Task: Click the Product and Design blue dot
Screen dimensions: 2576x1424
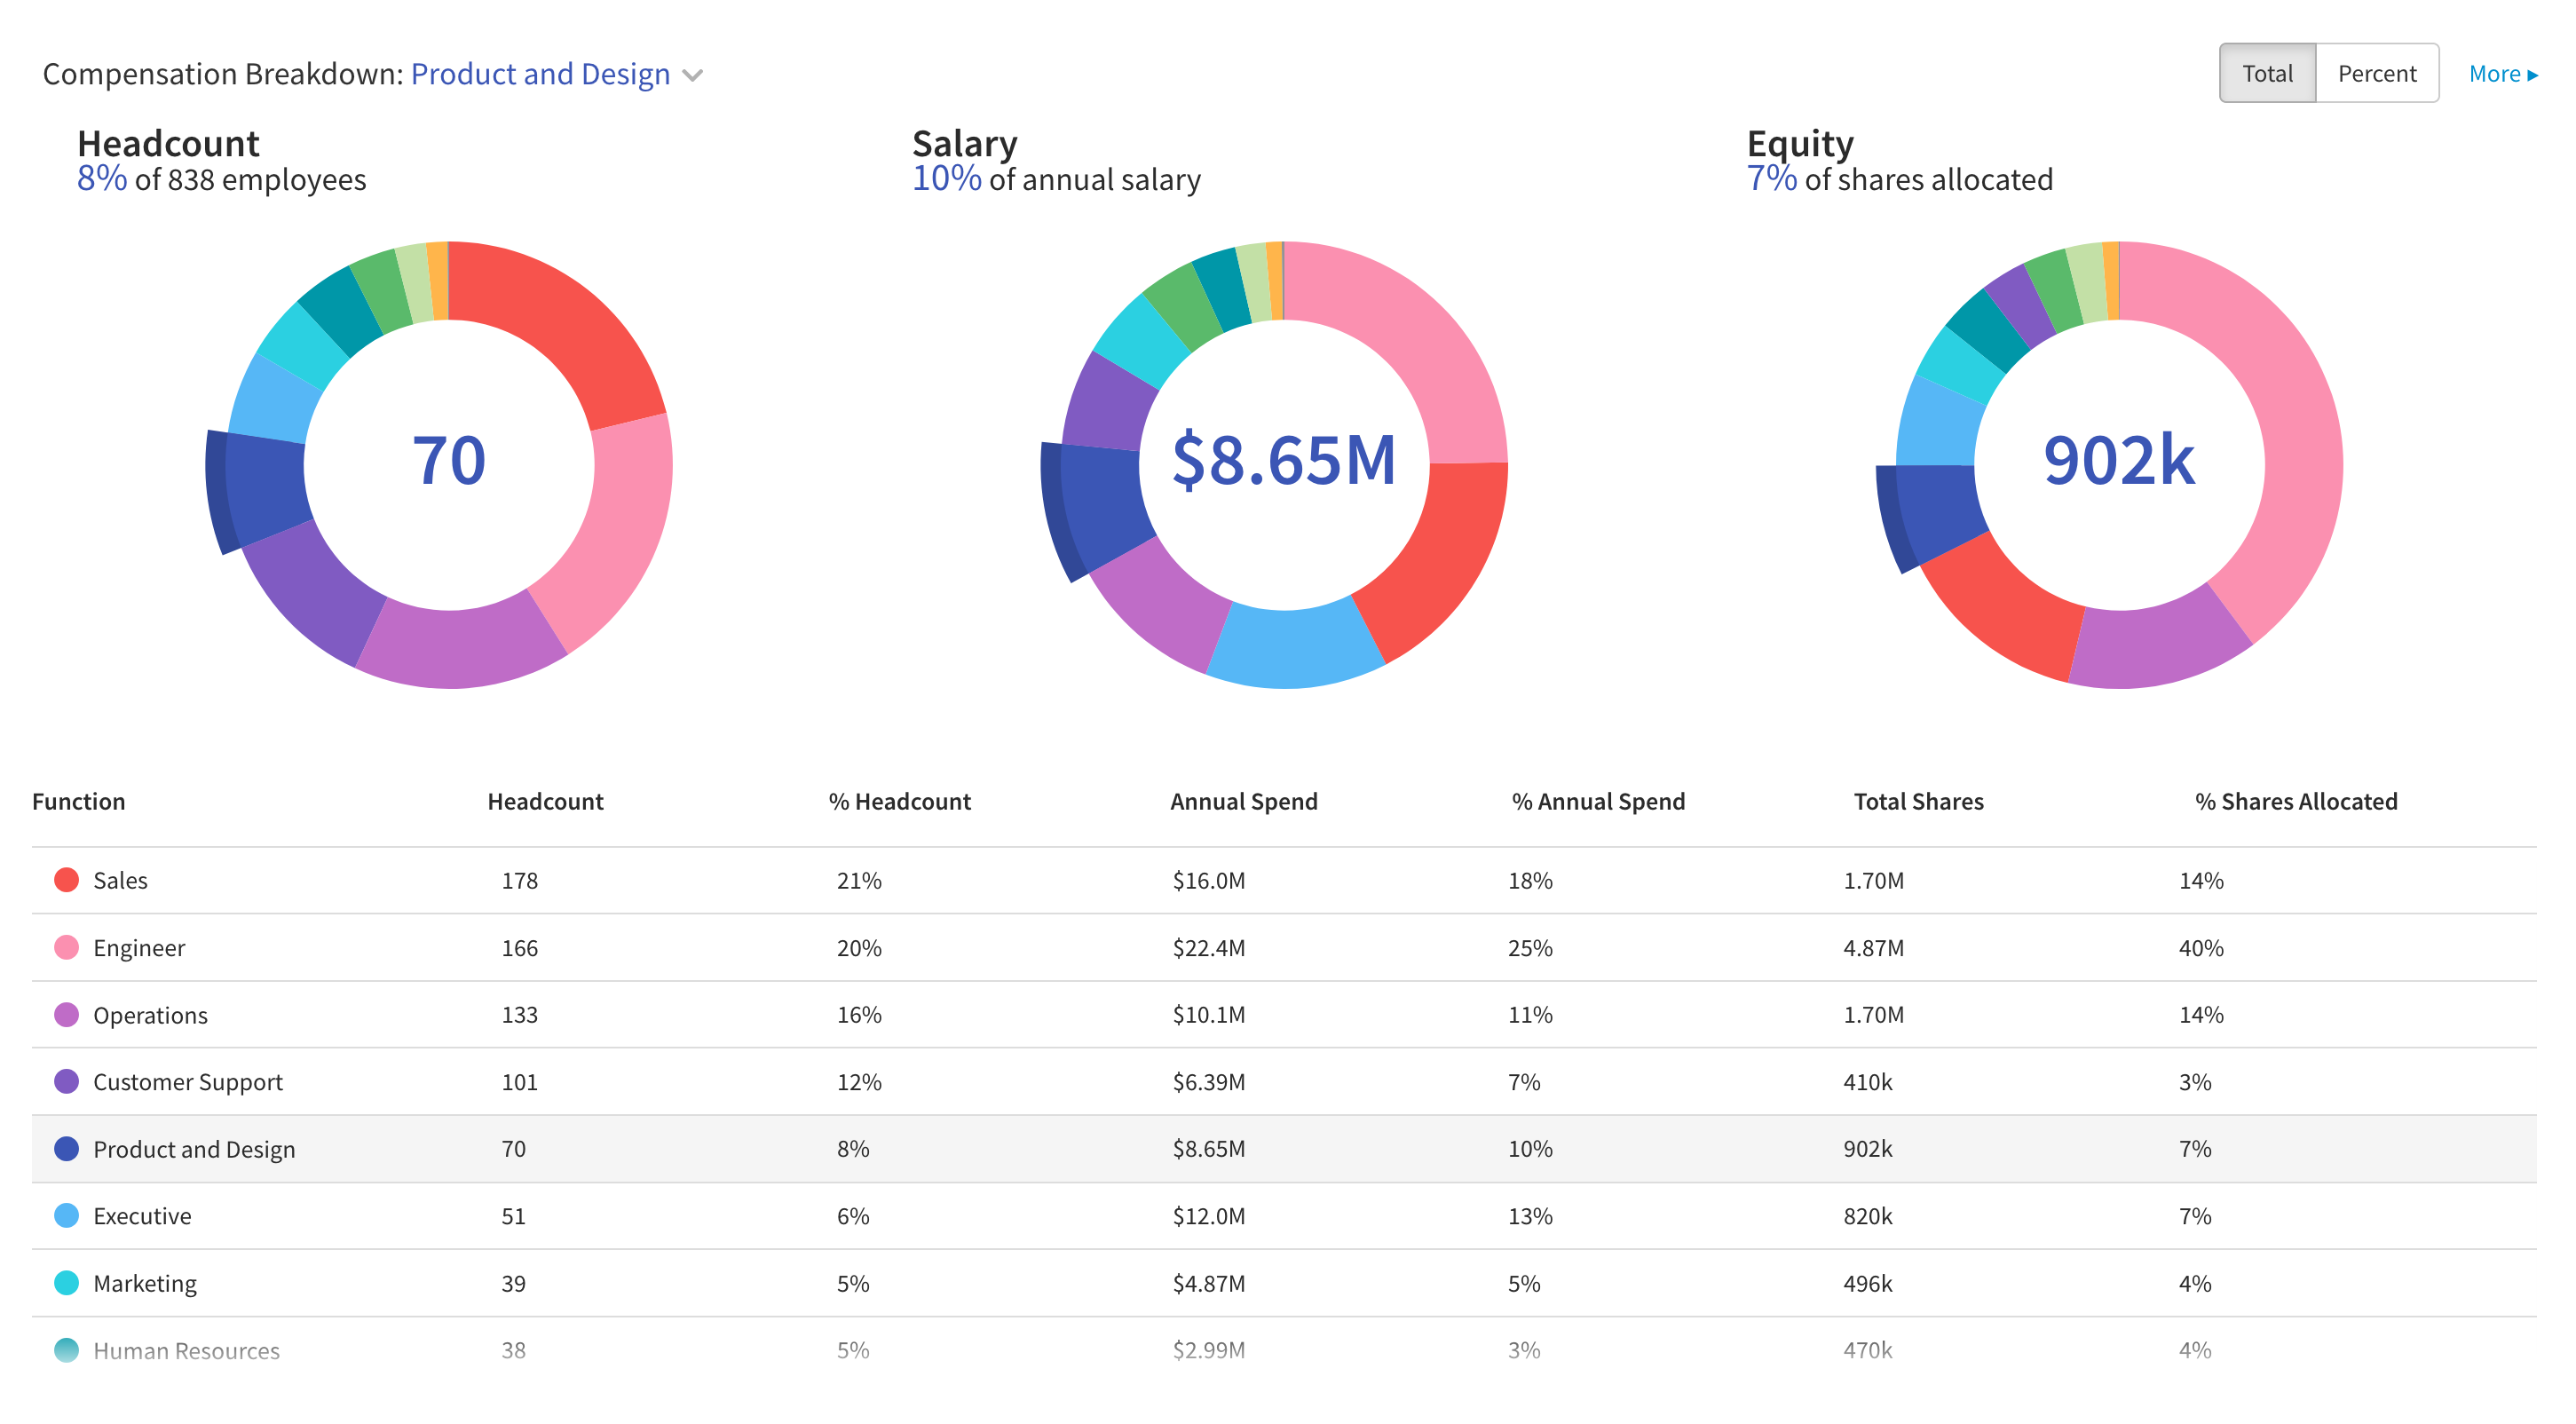Action: 66,1149
